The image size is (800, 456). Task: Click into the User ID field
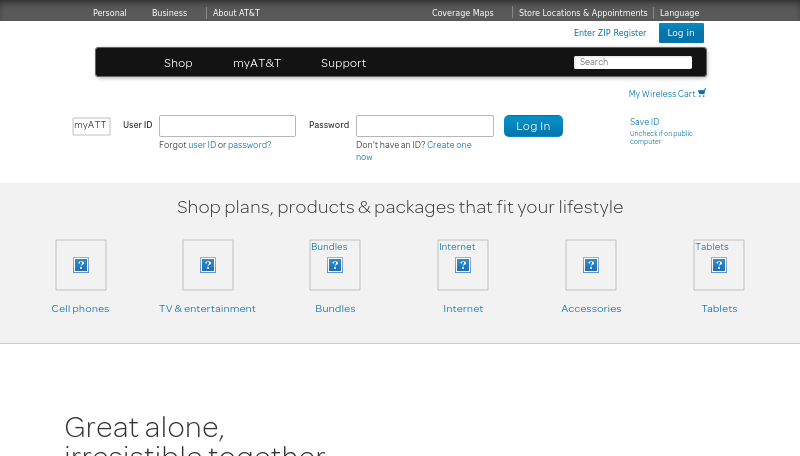[228, 126]
